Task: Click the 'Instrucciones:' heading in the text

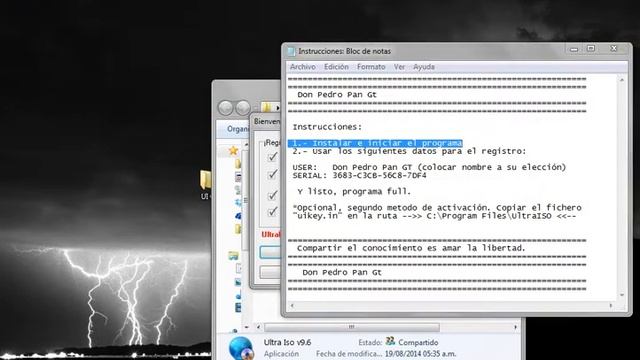Action: pyautogui.click(x=327, y=127)
